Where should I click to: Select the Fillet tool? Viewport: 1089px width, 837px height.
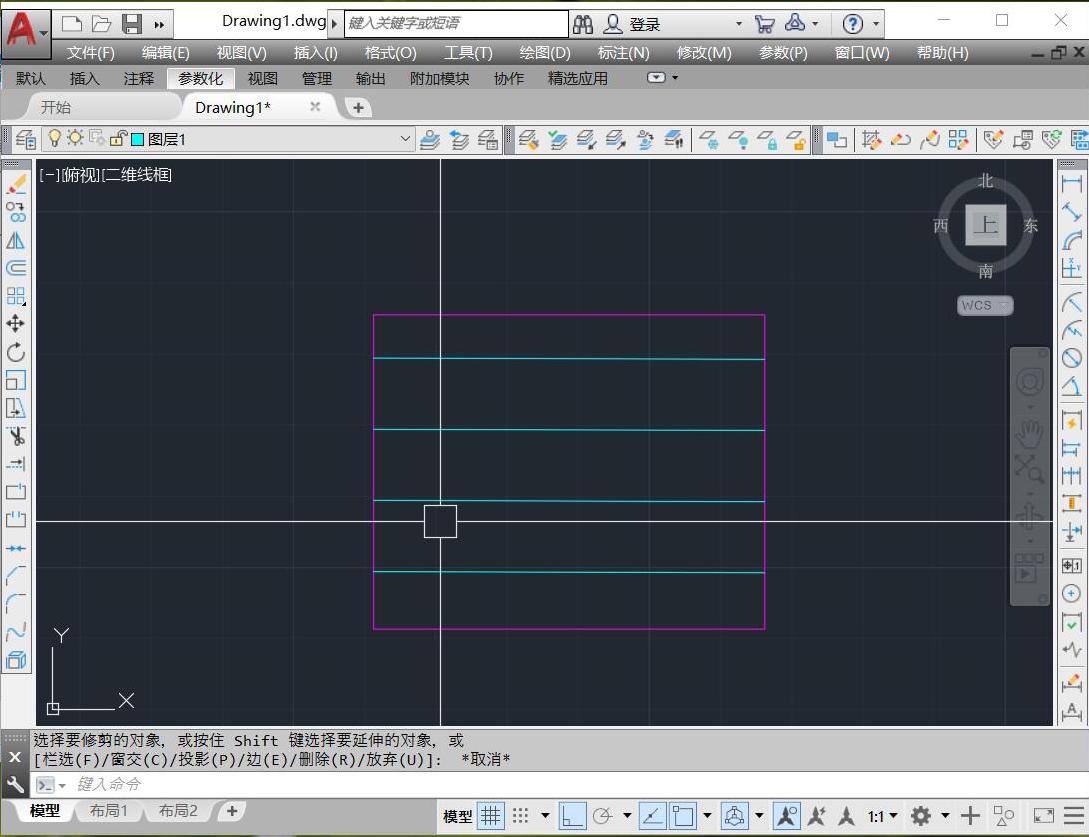(x=18, y=603)
